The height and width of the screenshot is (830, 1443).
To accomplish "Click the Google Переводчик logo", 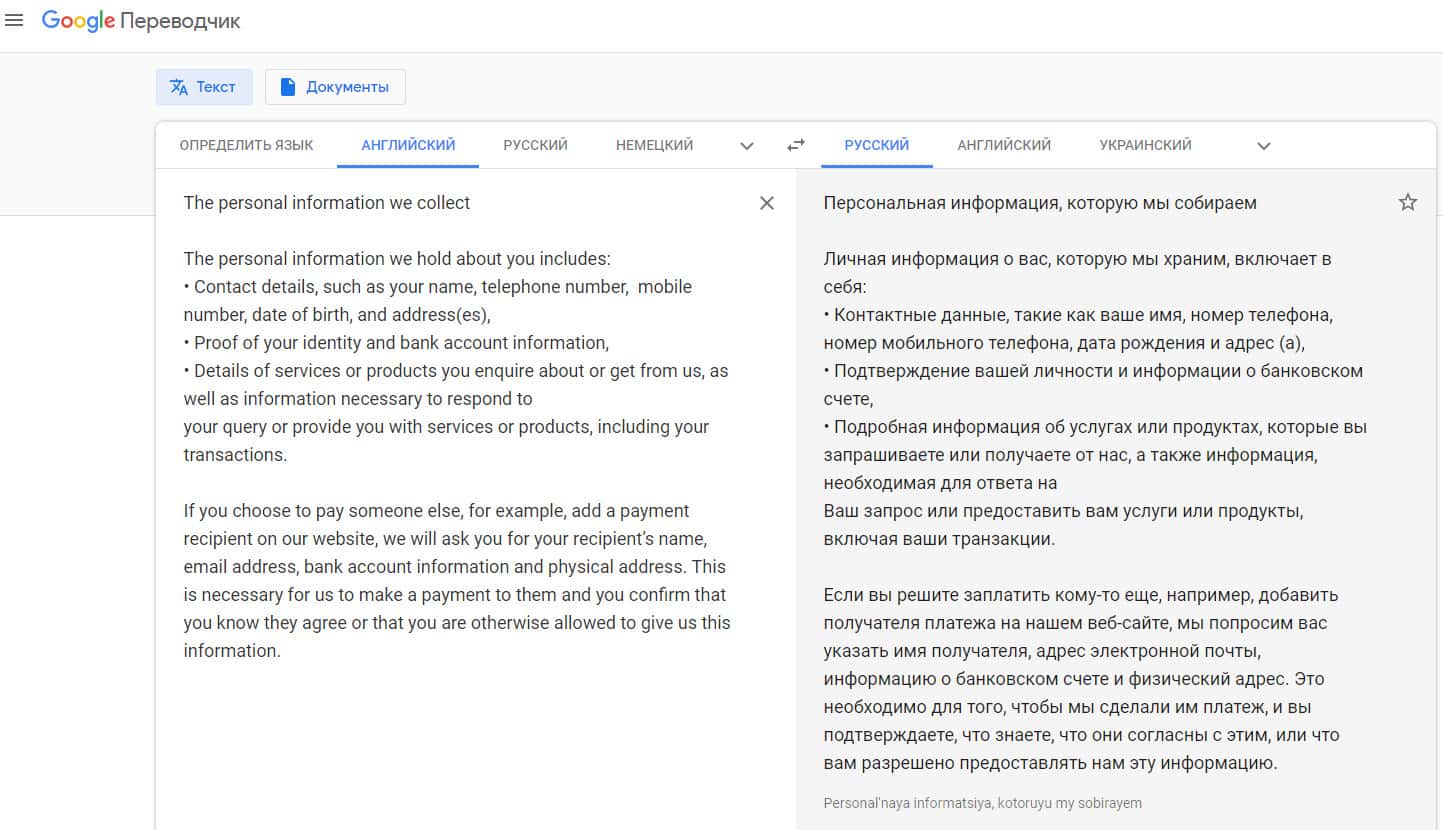I will 141,21.
